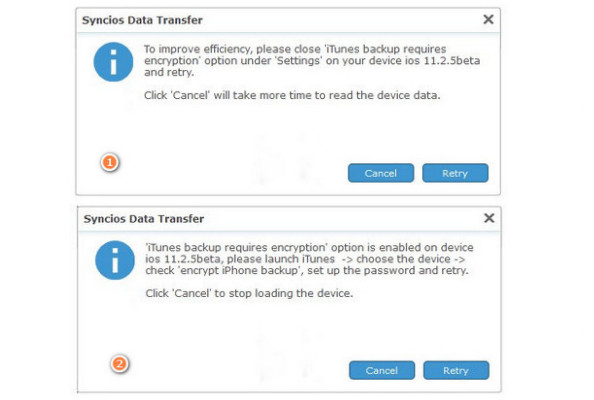Image resolution: width=594 pixels, height=400 pixels.
Task: Click 'and retry.' line in first dialog
Action: 169,72
